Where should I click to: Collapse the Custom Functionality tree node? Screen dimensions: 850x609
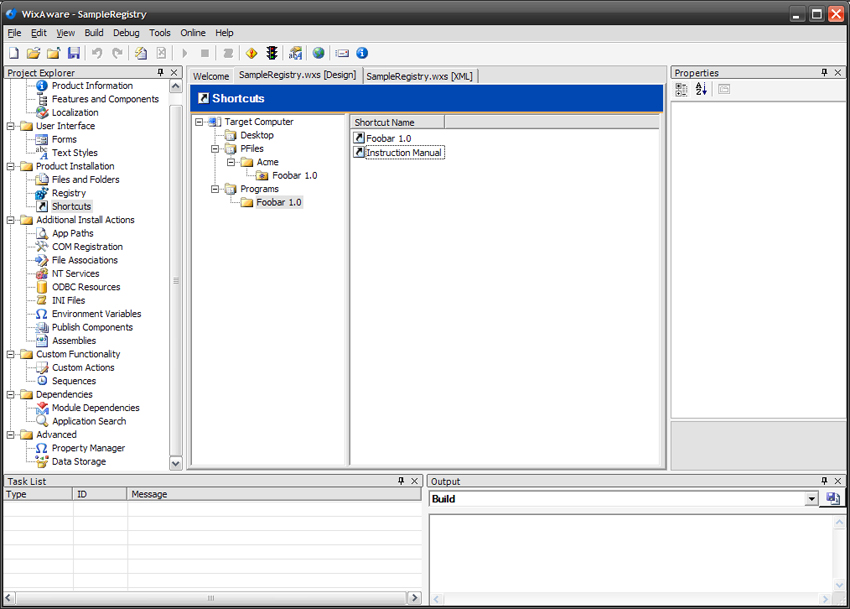10,354
